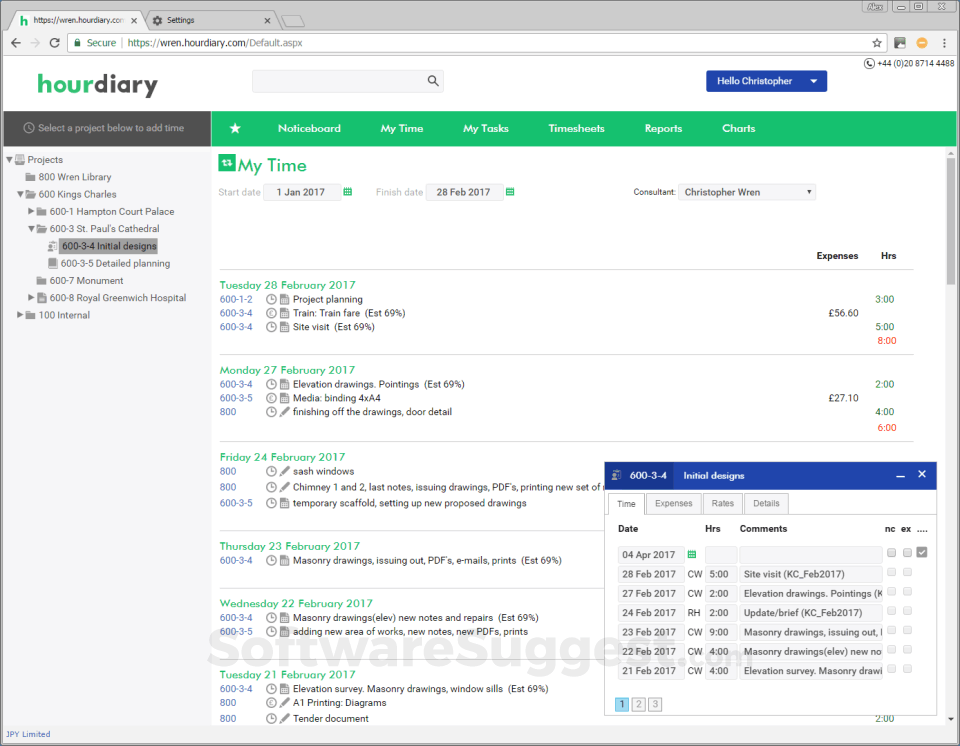Expand the 600-8 Royal Greenwich Hospital node
The image size is (960, 746).
pos(31,298)
